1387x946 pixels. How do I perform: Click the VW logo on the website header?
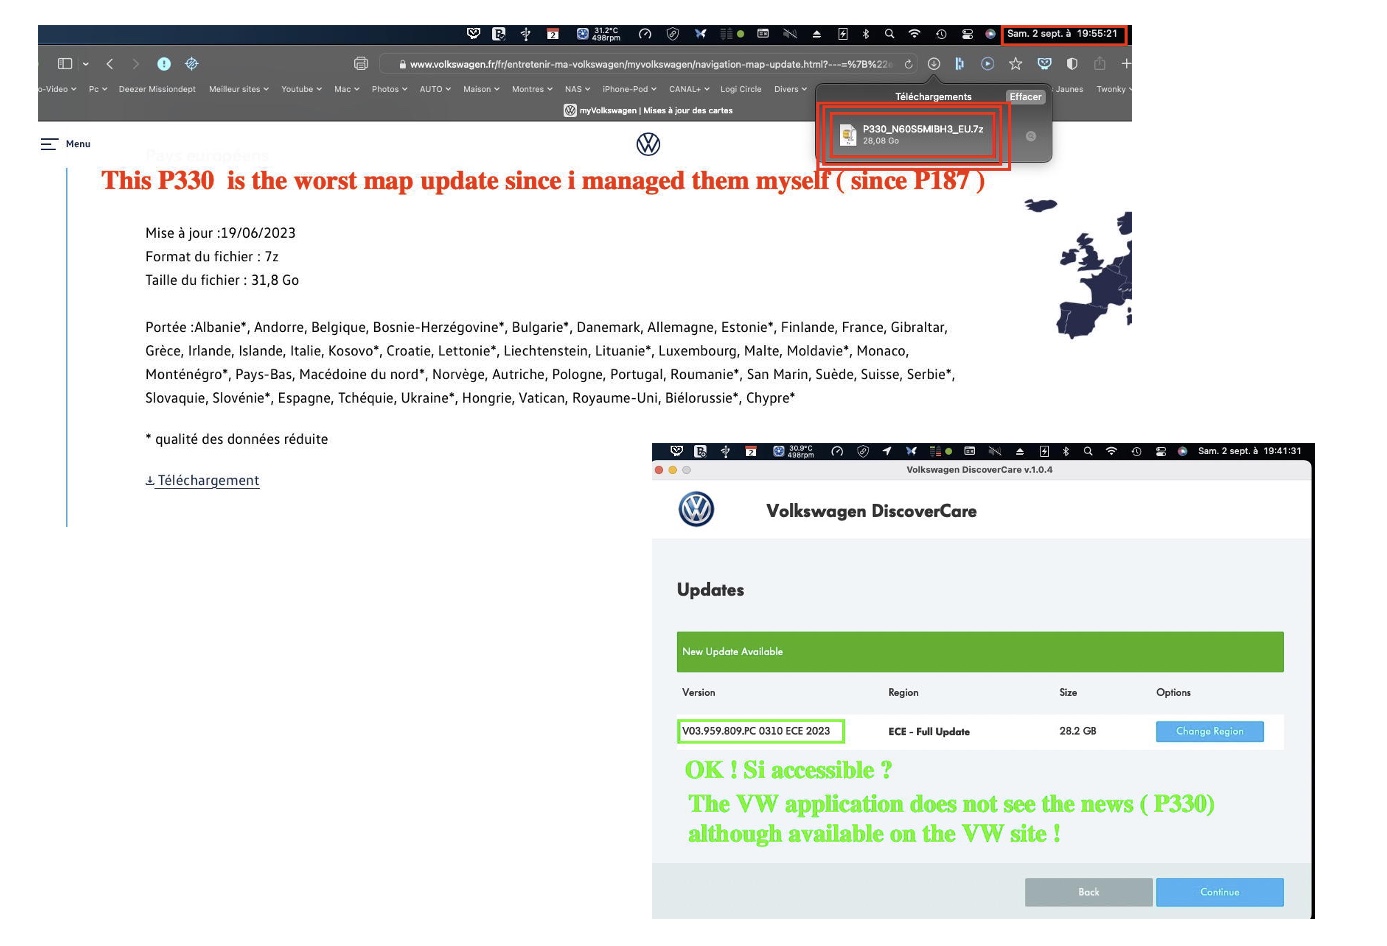pyautogui.click(x=648, y=145)
